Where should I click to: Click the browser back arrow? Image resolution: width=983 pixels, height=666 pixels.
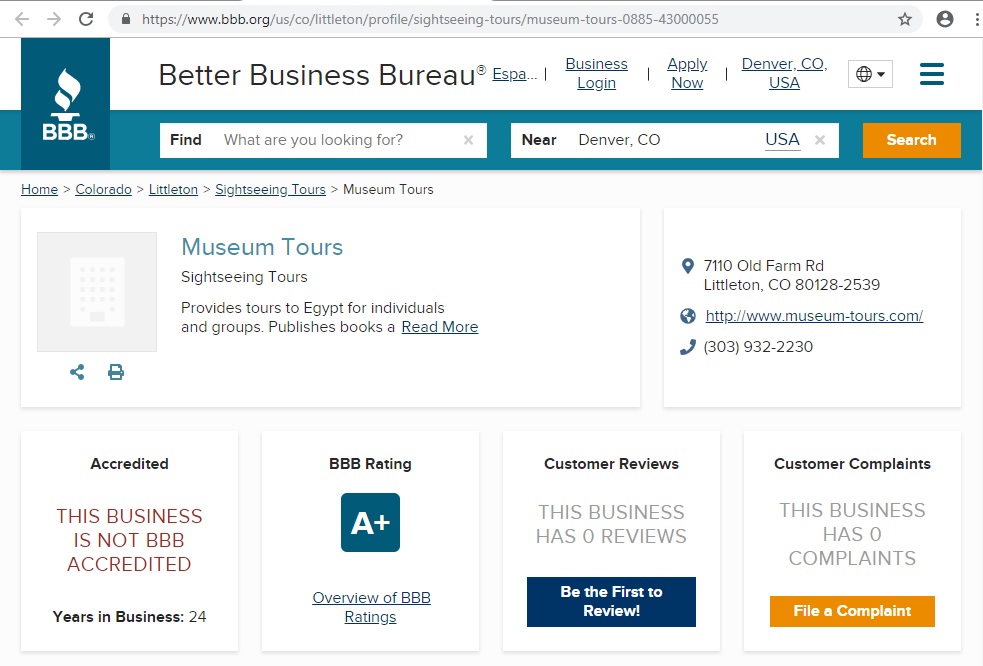(22, 19)
